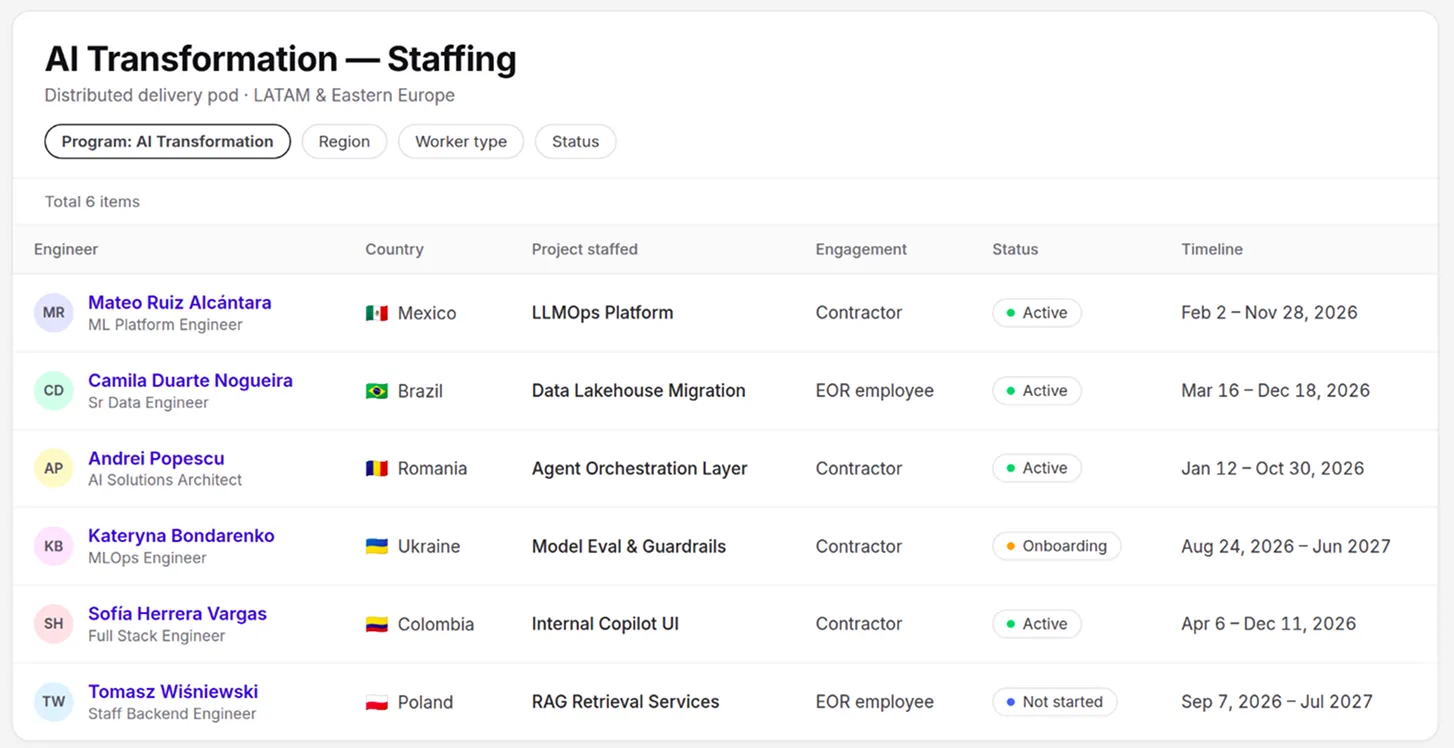Toggle the Program: AI Transformation filter chip
The width and height of the screenshot is (1454, 748).
(x=167, y=141)
